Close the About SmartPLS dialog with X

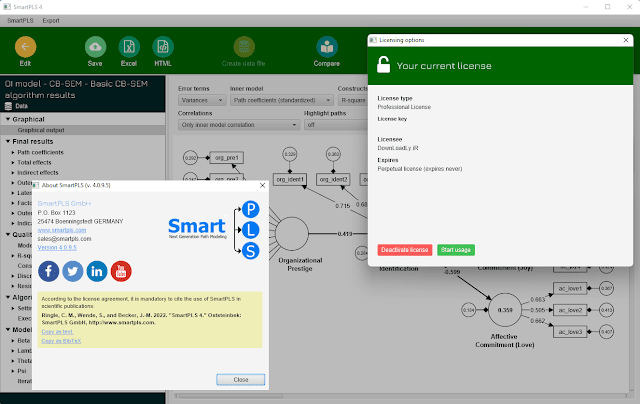pyautogui.click(x=262, y=185)
